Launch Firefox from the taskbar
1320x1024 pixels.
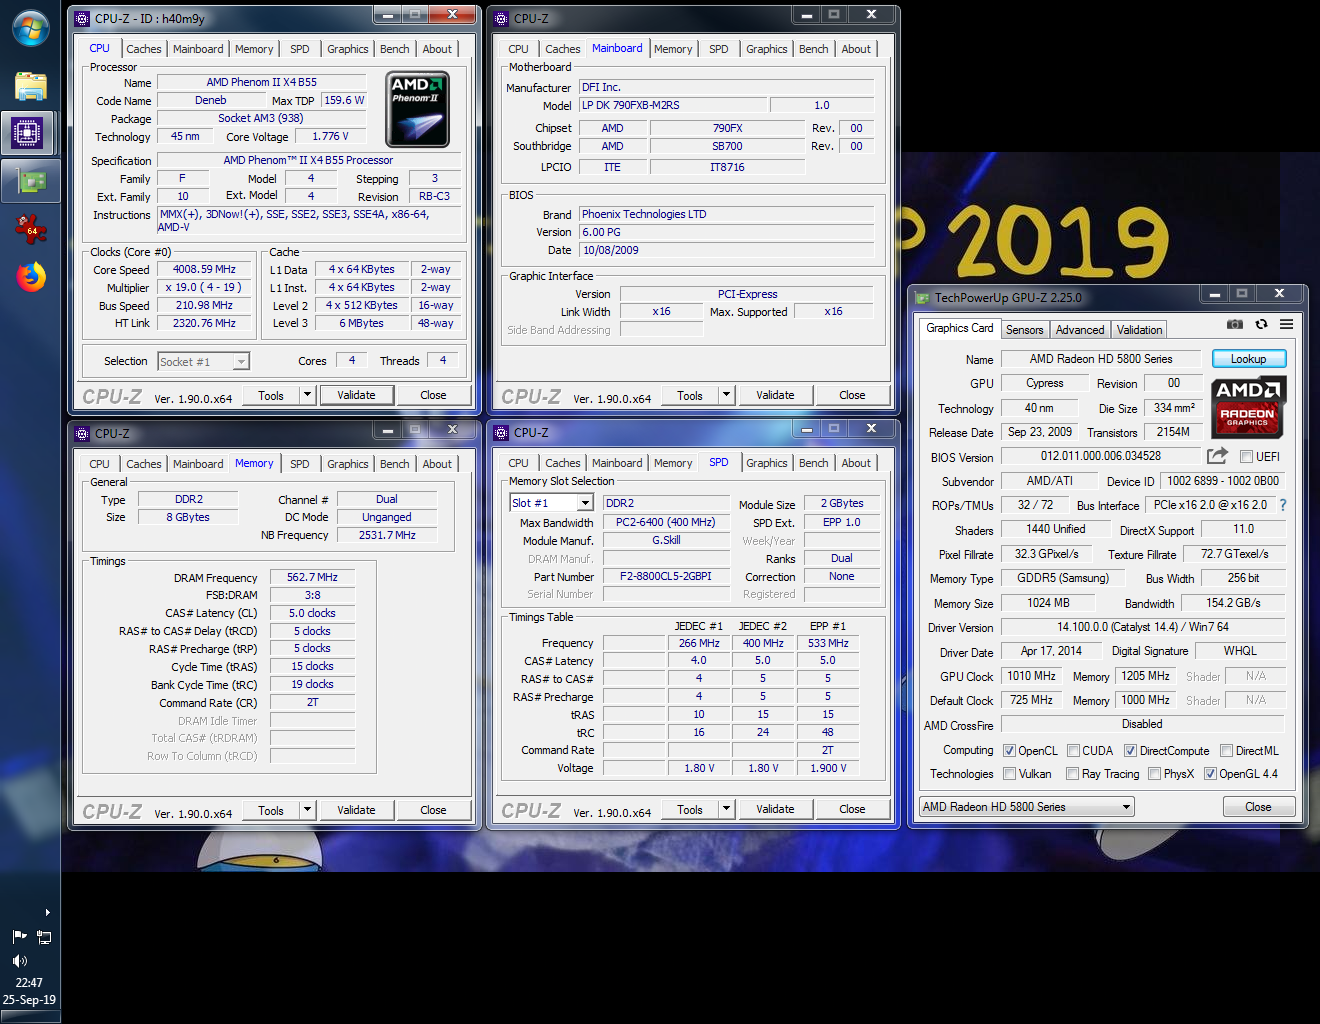pos(31,277)
